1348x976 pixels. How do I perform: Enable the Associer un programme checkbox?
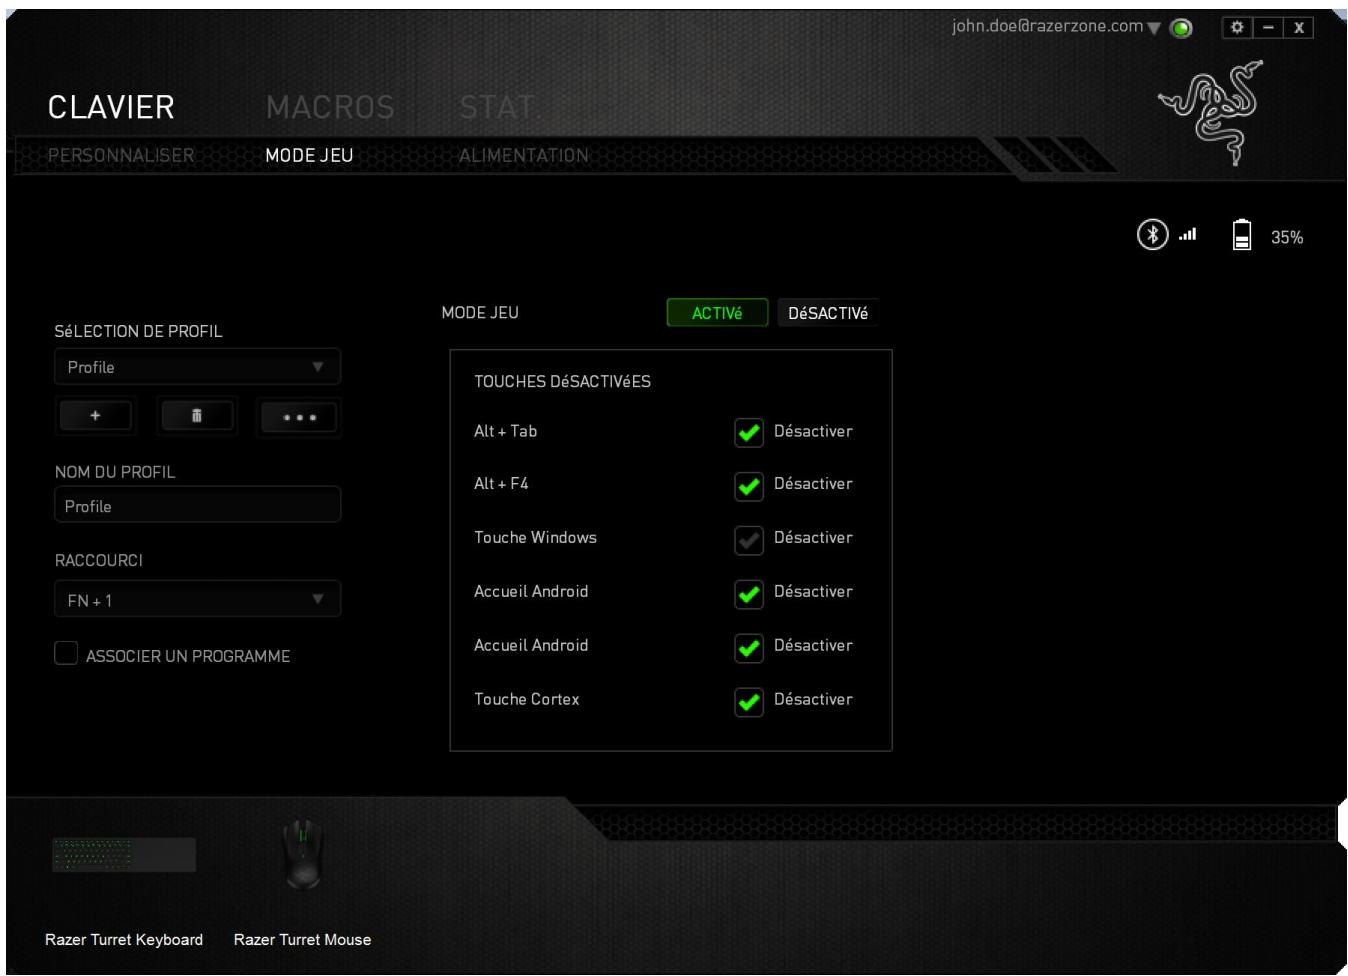pyautogui.click(x=66, y=654)
